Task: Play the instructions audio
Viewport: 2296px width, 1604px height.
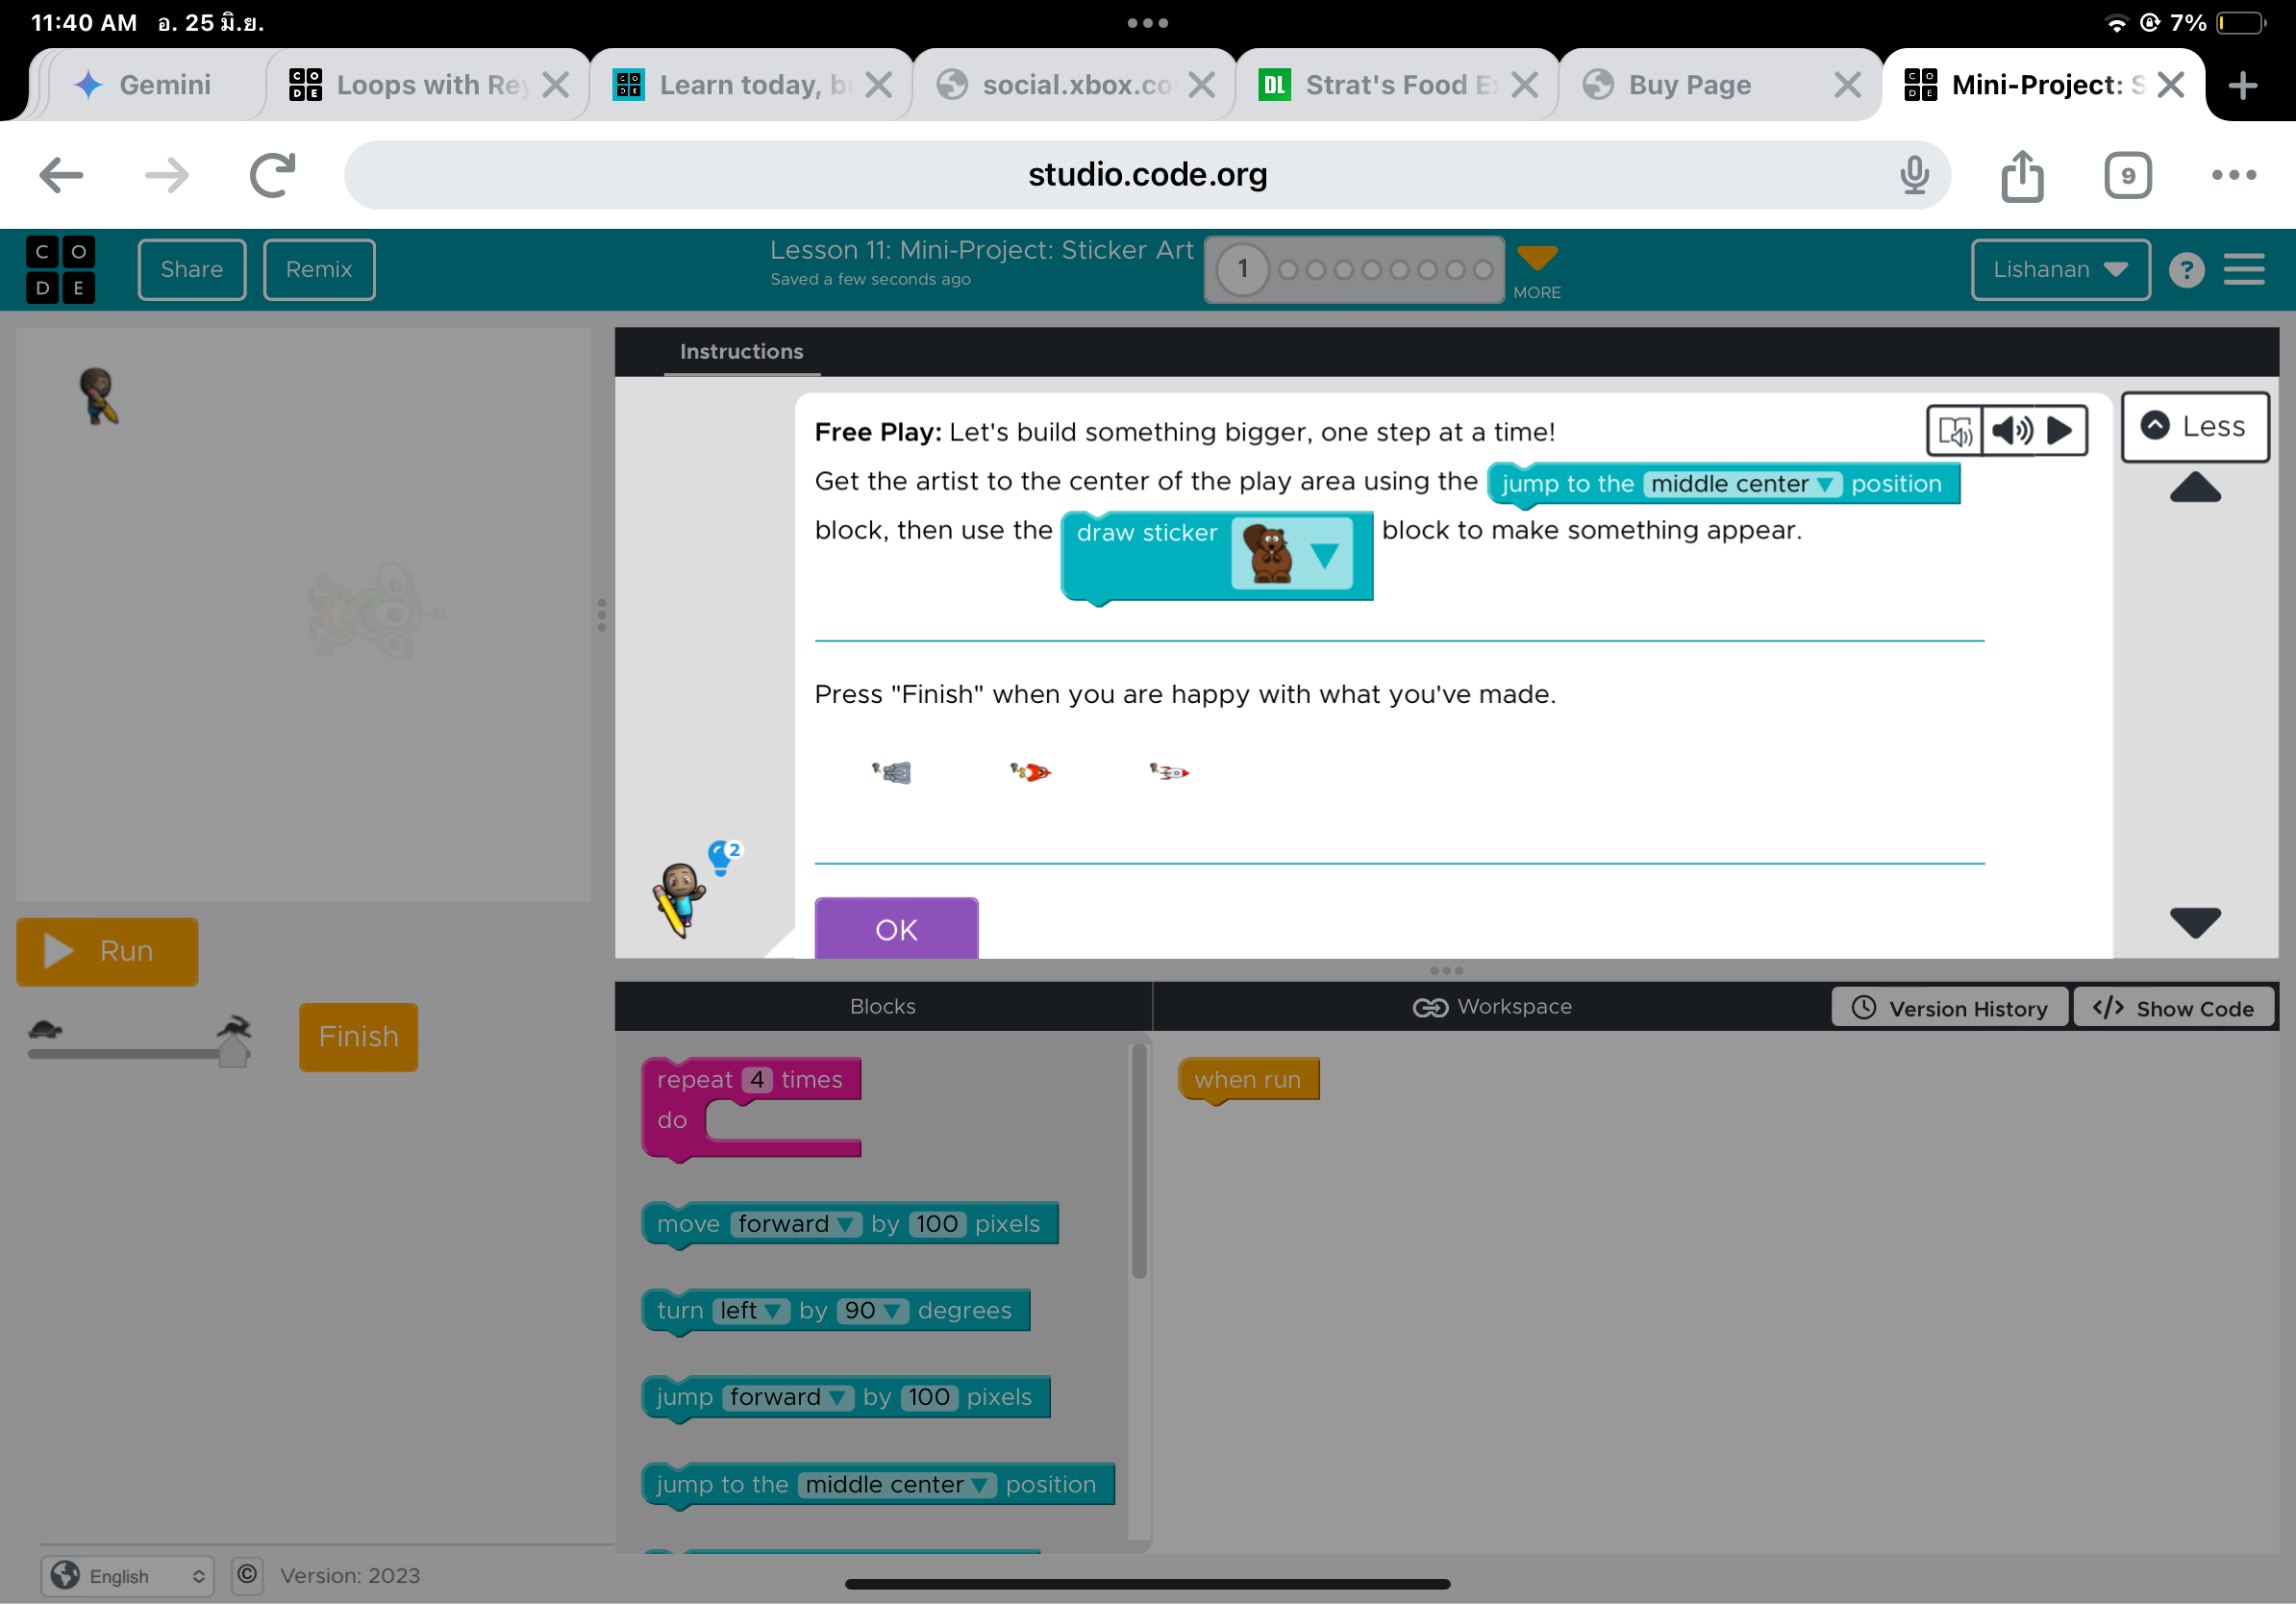Action: pos(2060,430)
